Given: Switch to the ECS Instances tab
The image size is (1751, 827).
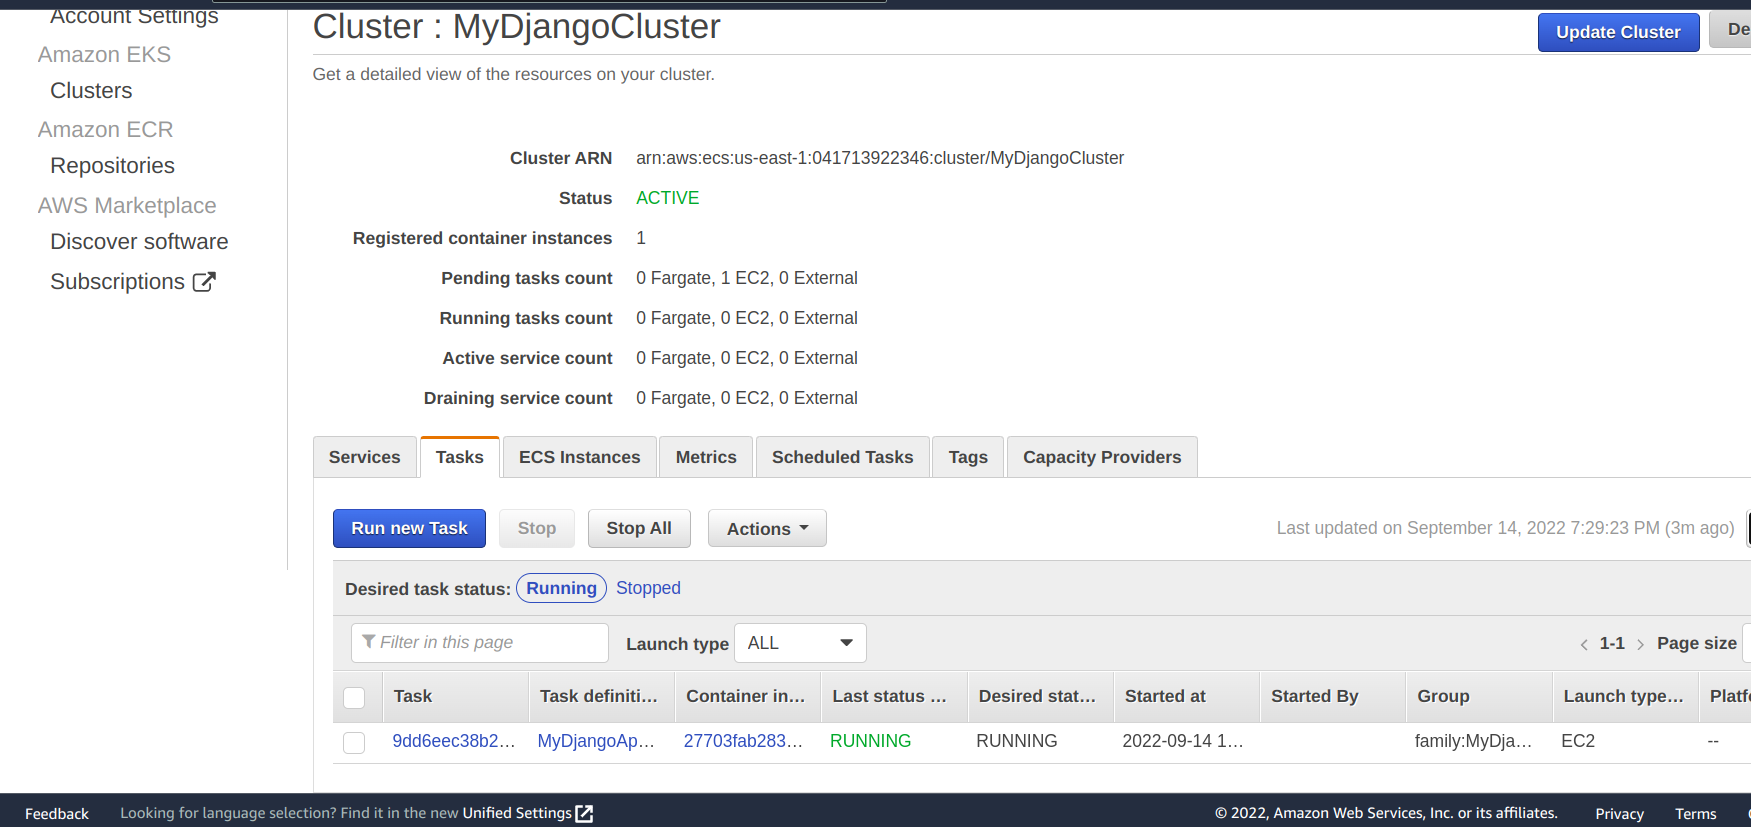Looking at the screenshot, I should (x=579, y=457).
